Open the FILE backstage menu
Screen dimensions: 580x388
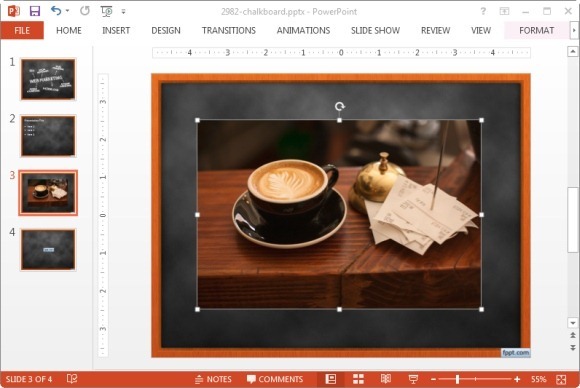click(22, 30)
